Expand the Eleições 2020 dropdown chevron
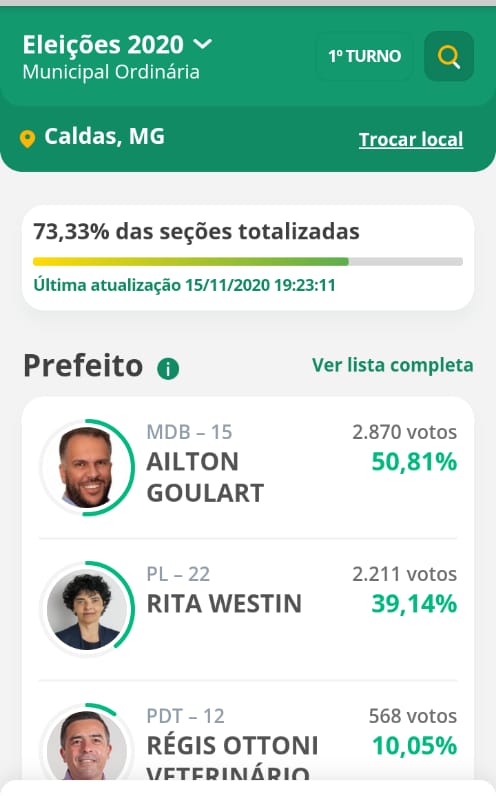Screen dimensions: 496x796 click(x=203, y=44)
